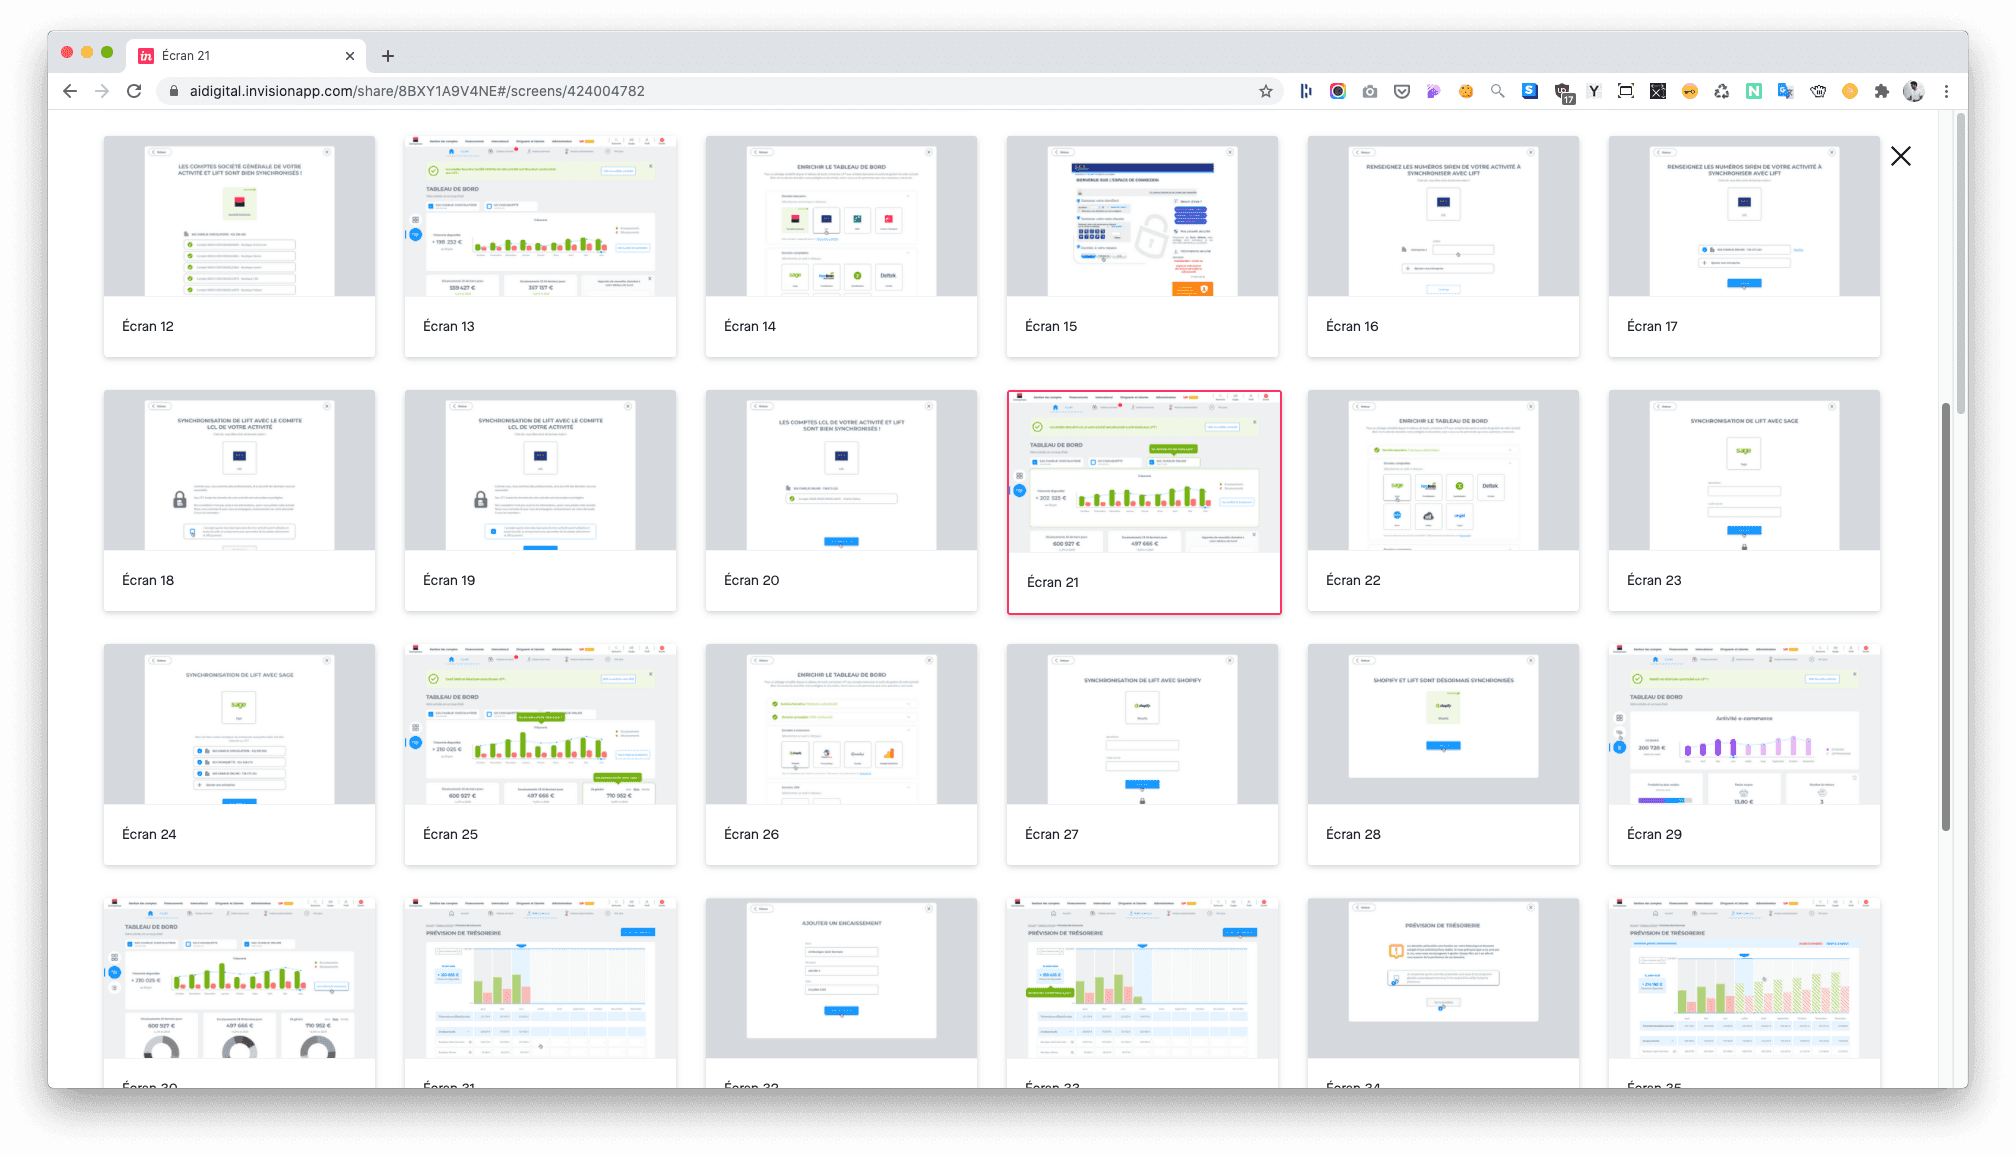
Task: Open the Écran 17 thumbnail
Action: [1744, 246]
